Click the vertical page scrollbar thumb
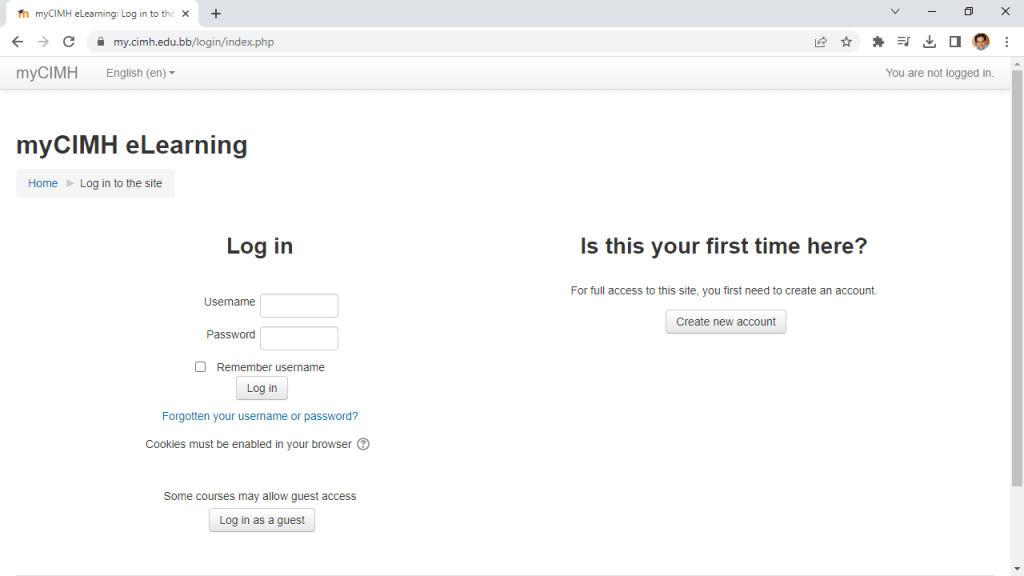The height and width of the screenshot is (576, 1024). point(1017,278)
